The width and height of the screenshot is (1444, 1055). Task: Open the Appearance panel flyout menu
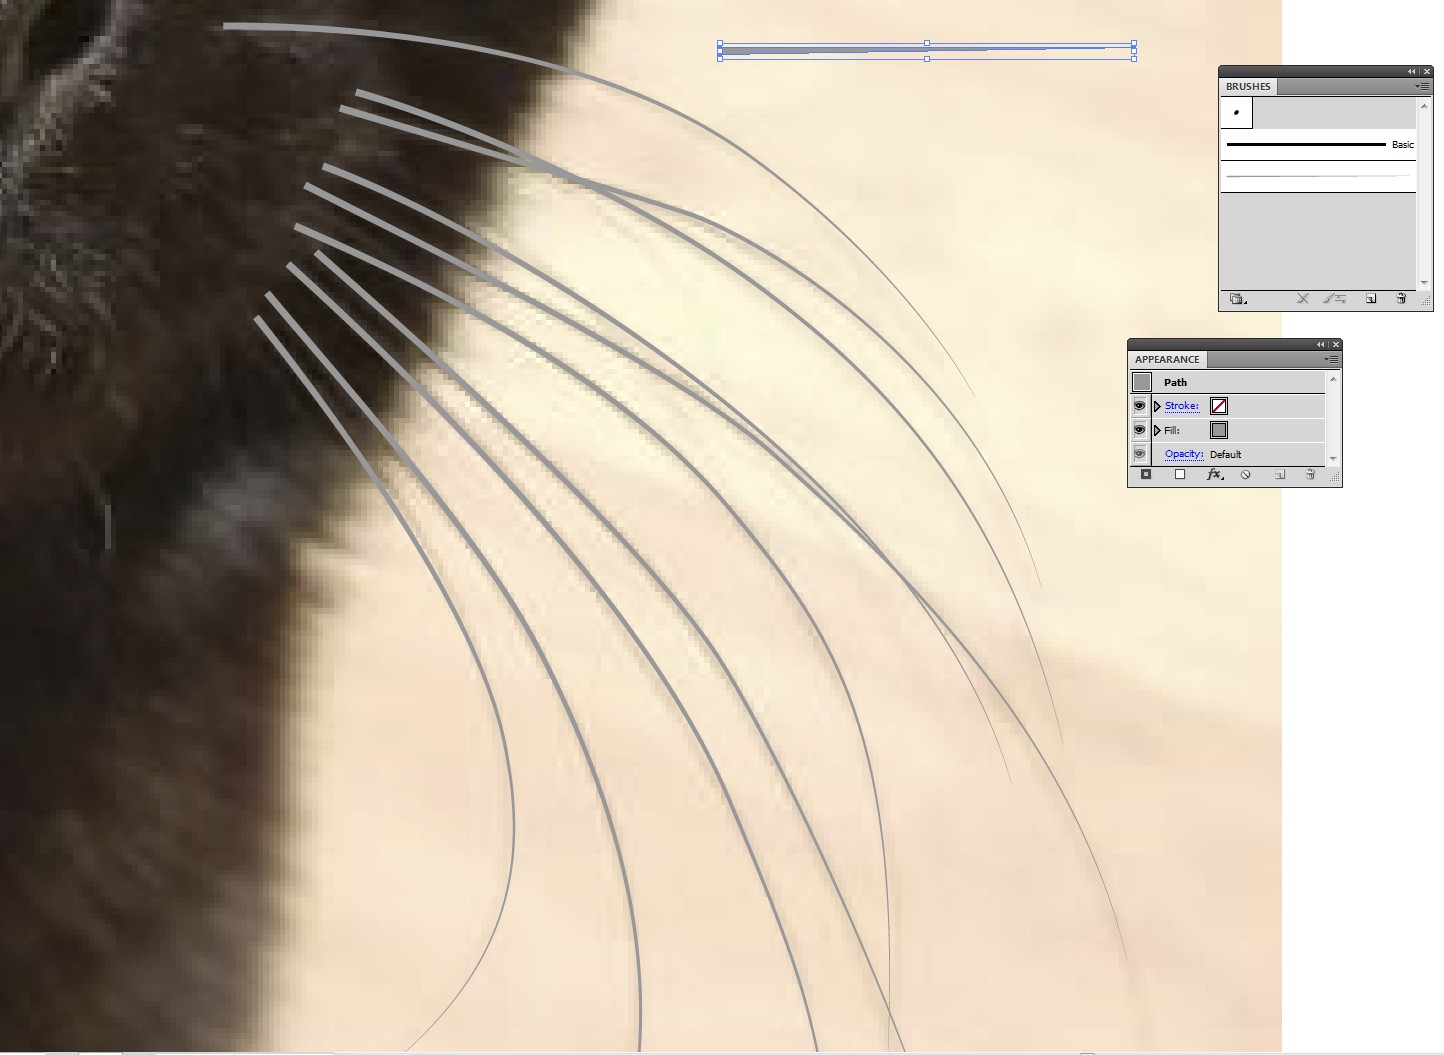[x=1332, y=359]
